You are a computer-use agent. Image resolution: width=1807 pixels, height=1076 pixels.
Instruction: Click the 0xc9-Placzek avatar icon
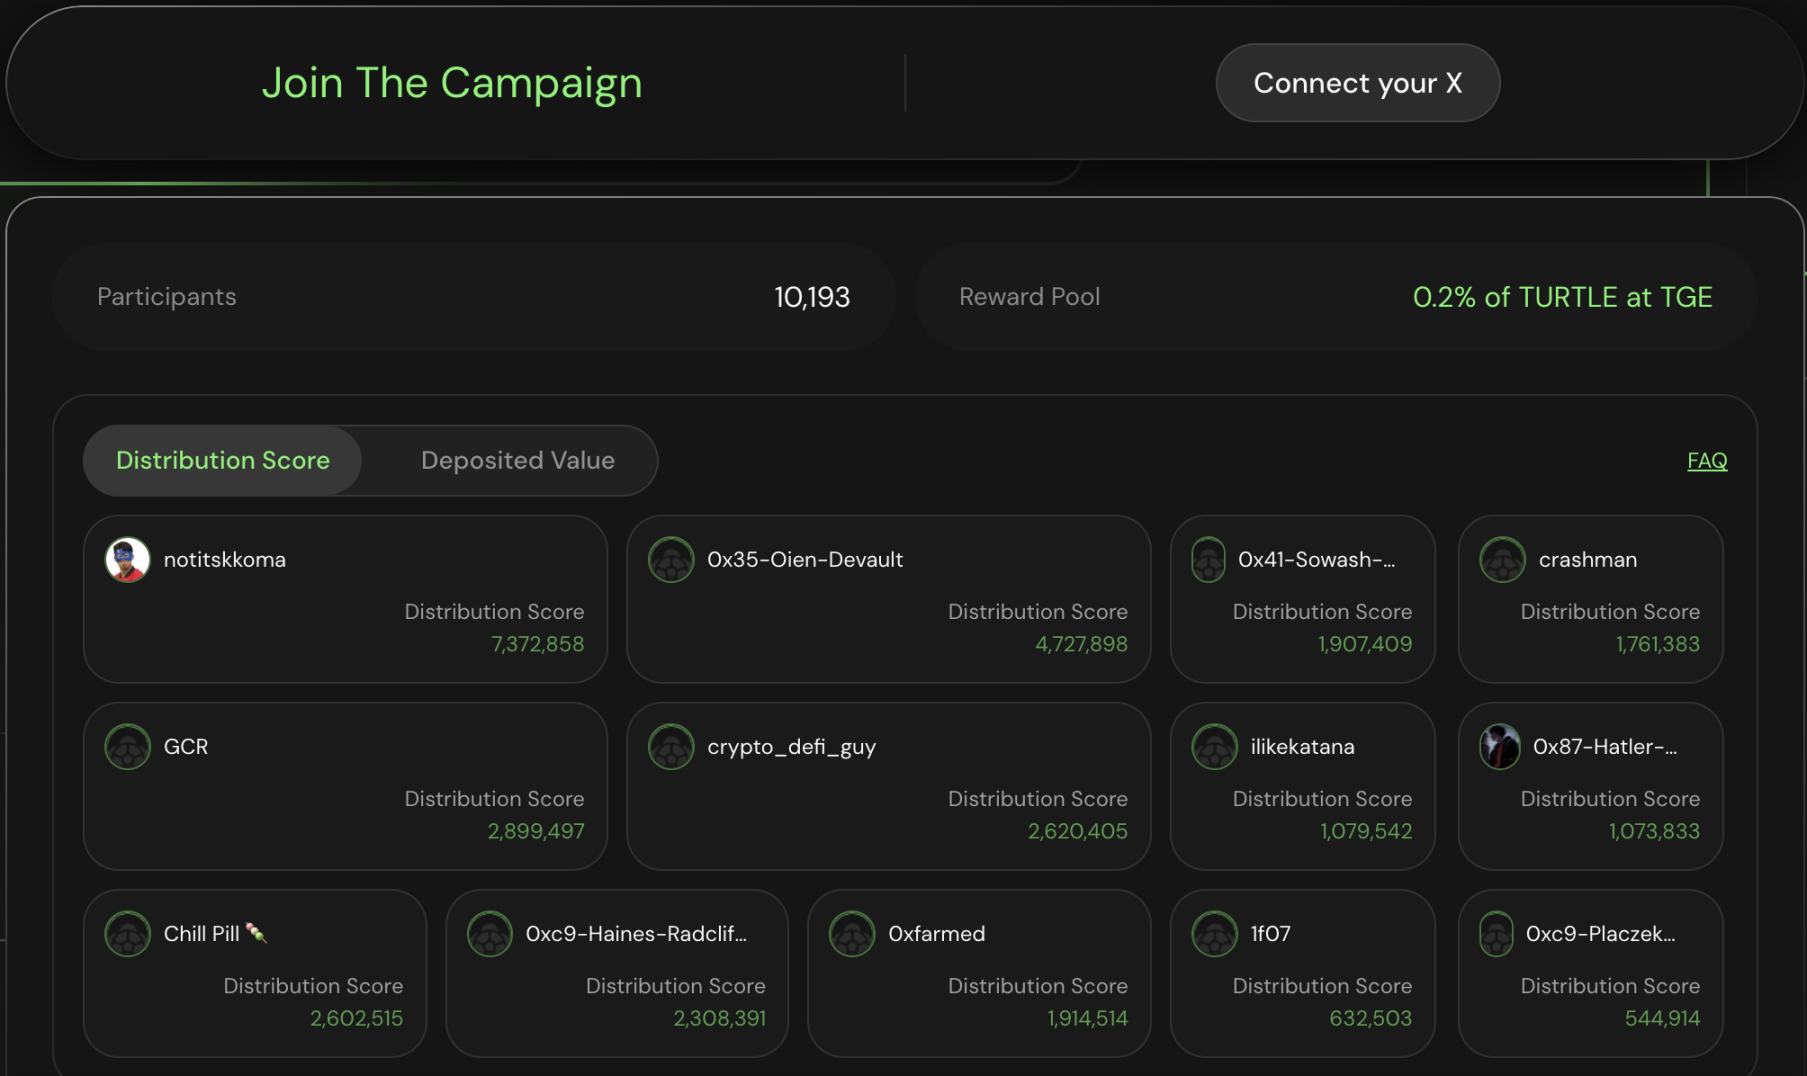(x=1496, y=933)
